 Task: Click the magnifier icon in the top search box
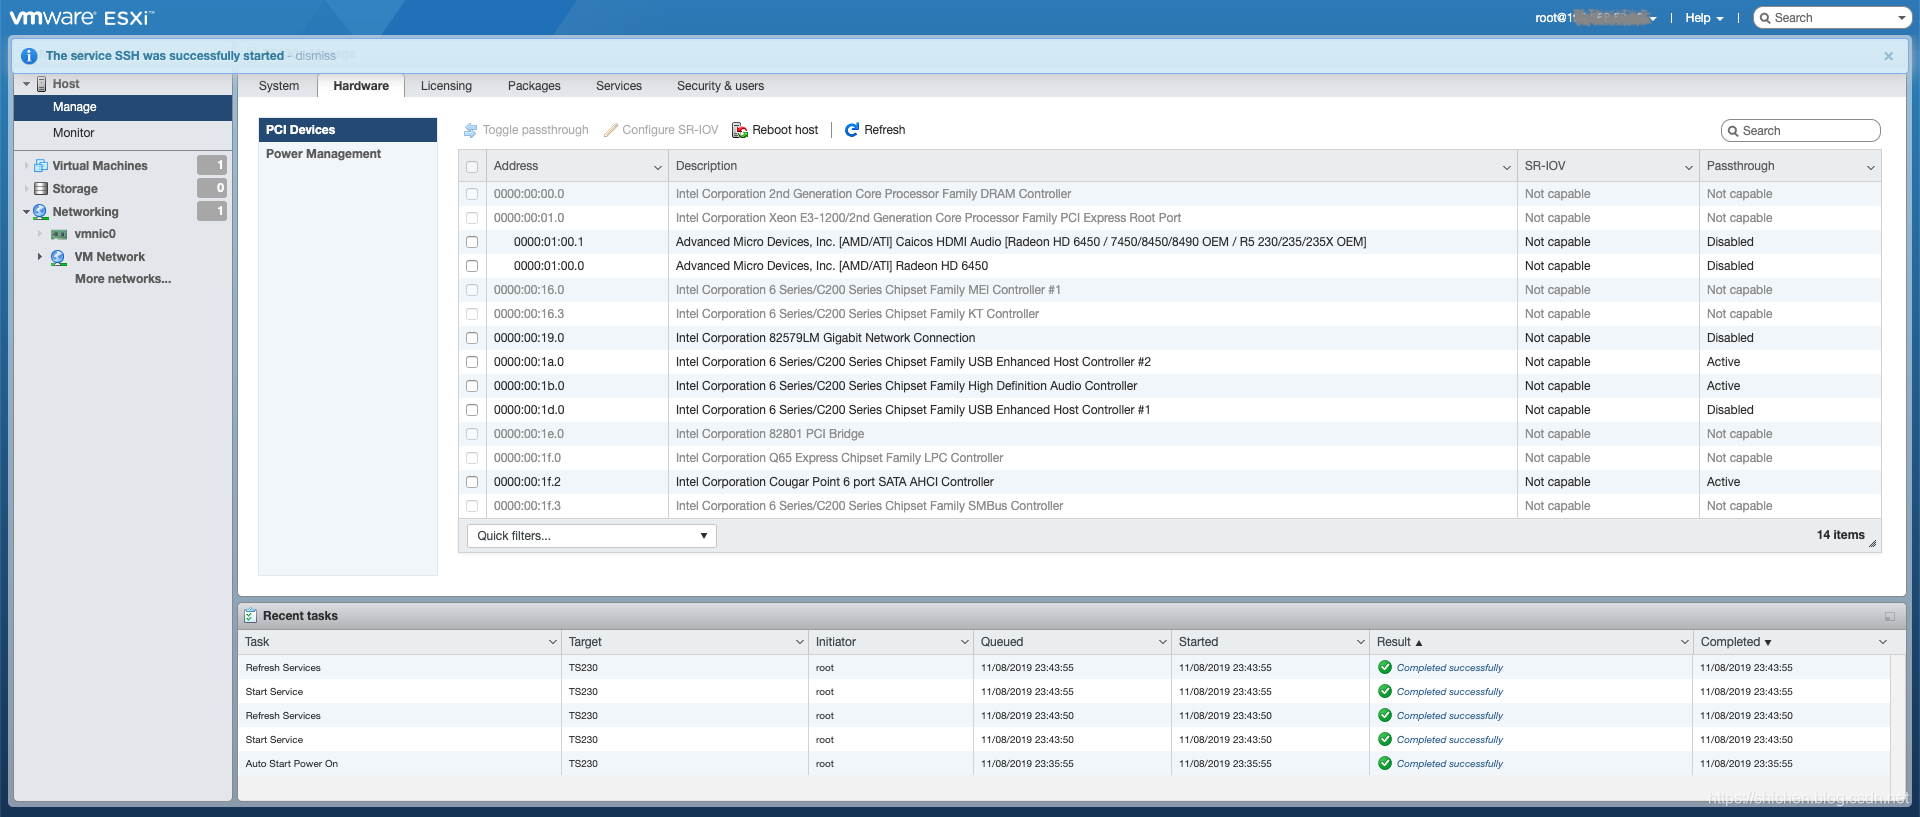[x=1766, y=18]
